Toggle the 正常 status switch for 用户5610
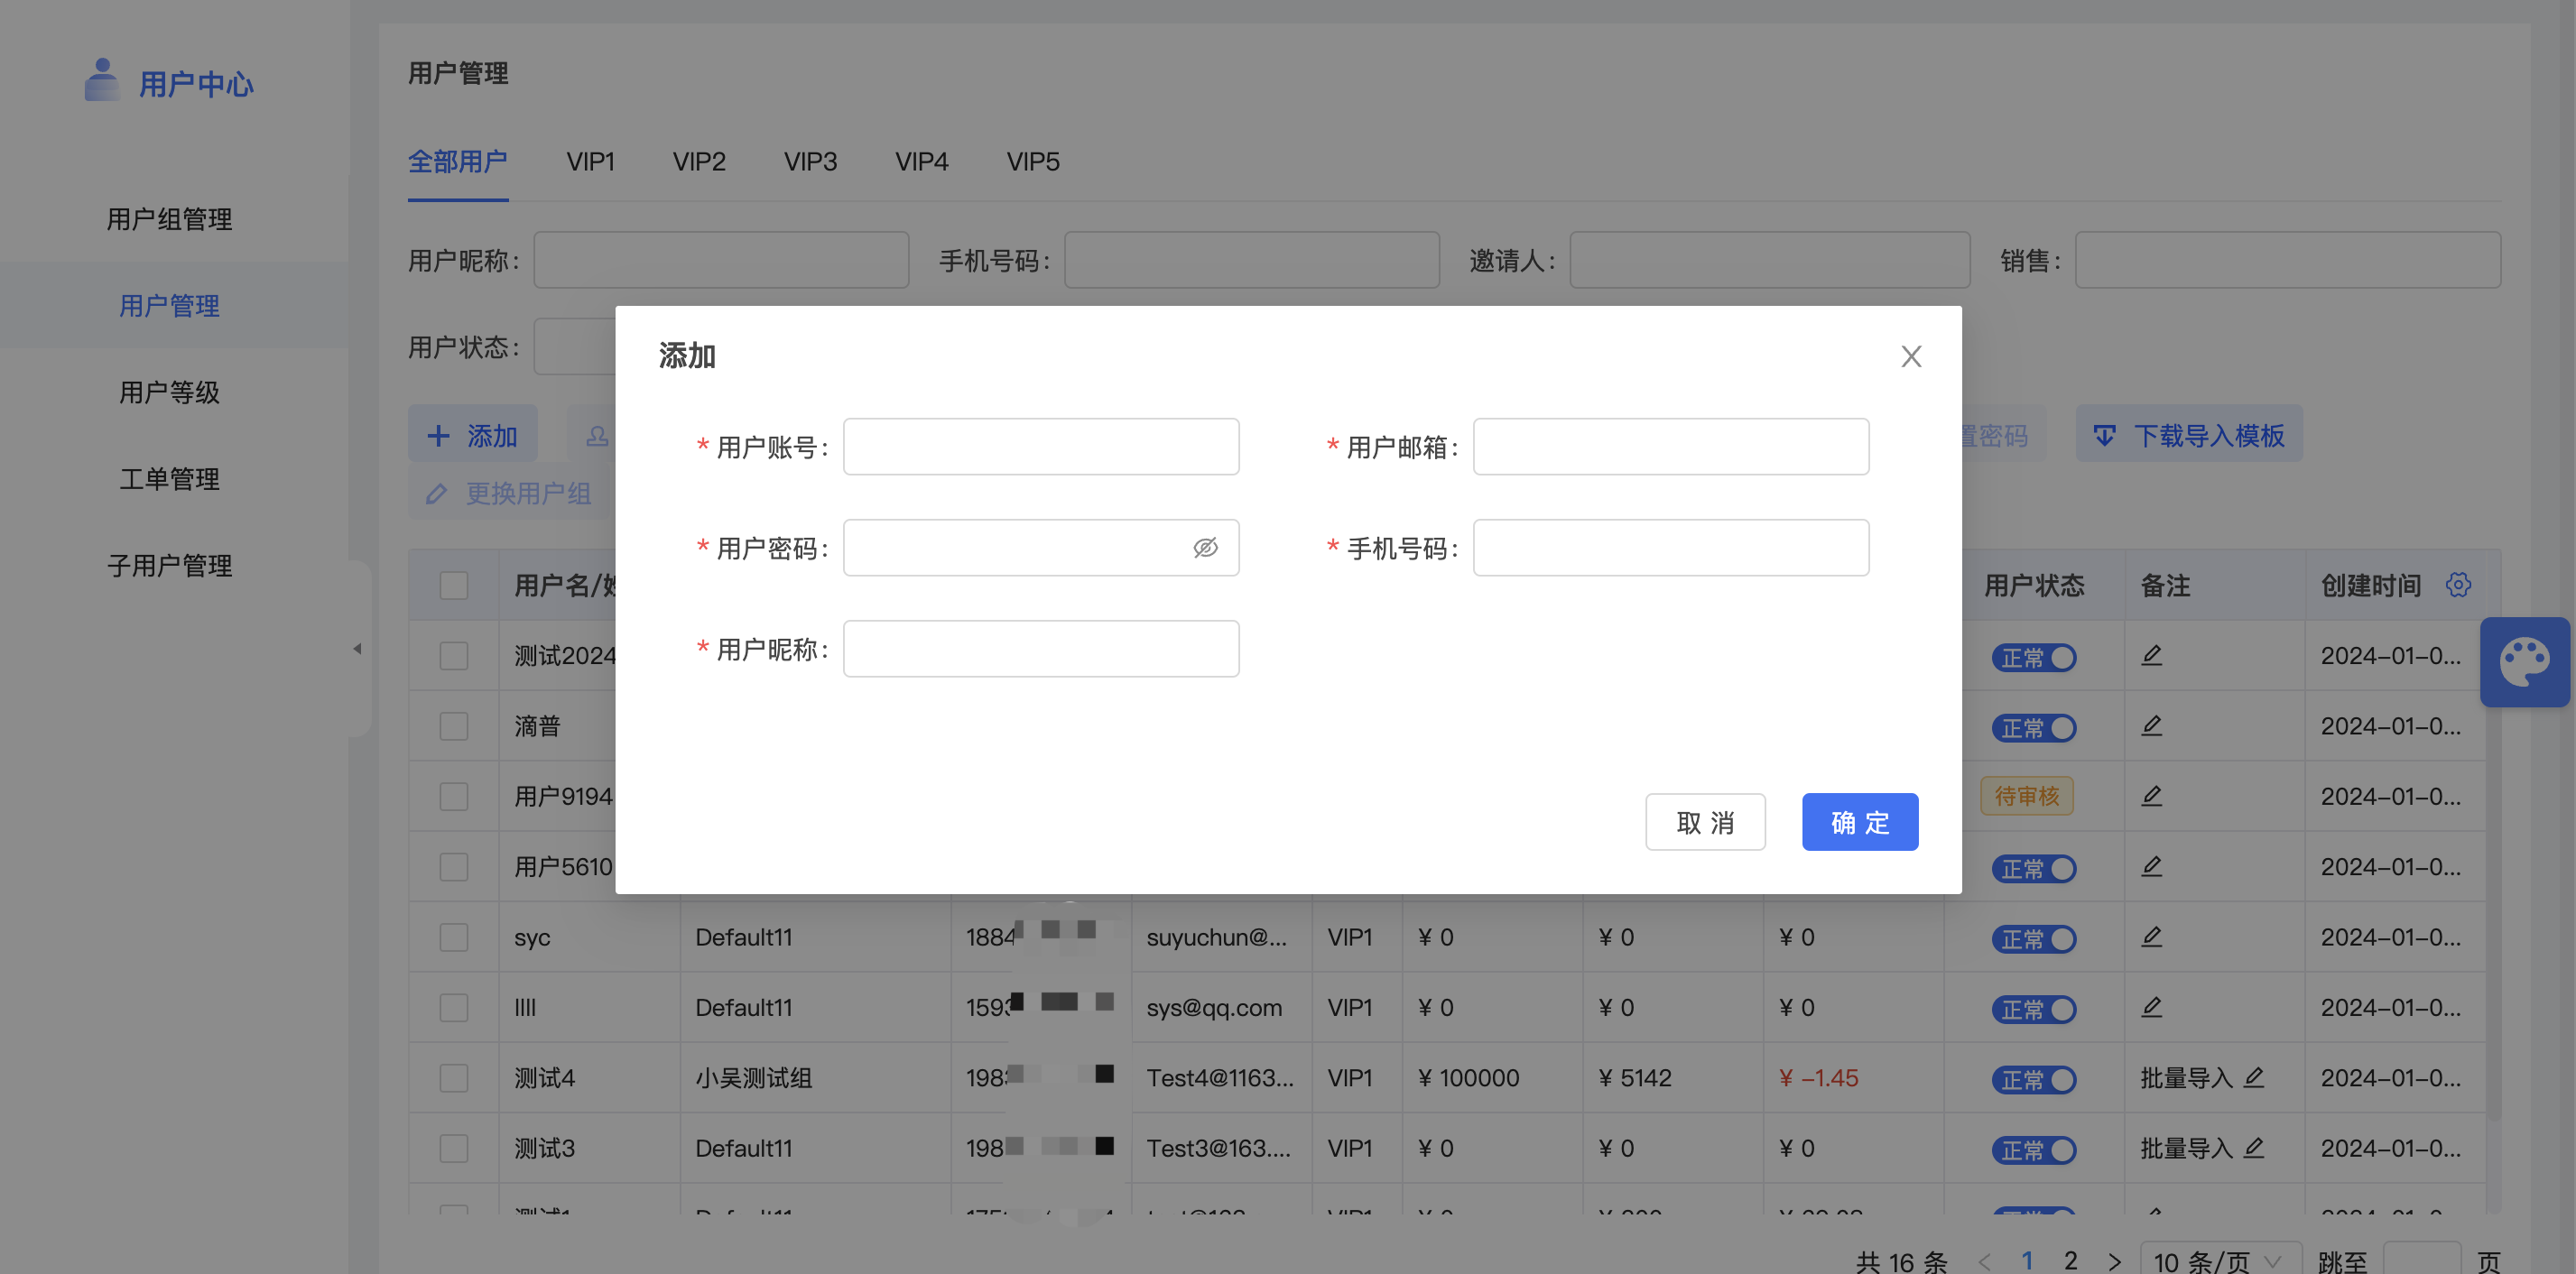This screenshot has height=1274, width=2576. [2033, 868]
